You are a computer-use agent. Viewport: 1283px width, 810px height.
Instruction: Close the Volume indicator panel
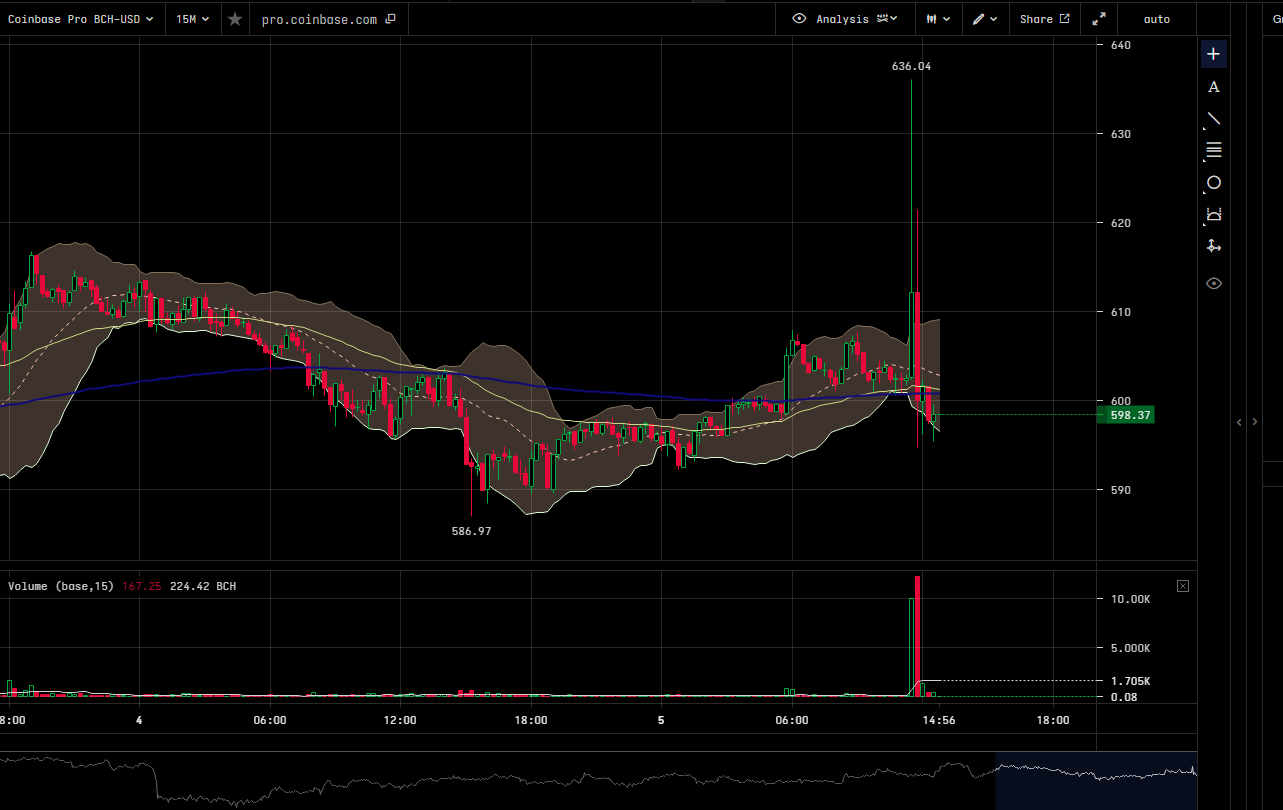(x=1183, y=586)
